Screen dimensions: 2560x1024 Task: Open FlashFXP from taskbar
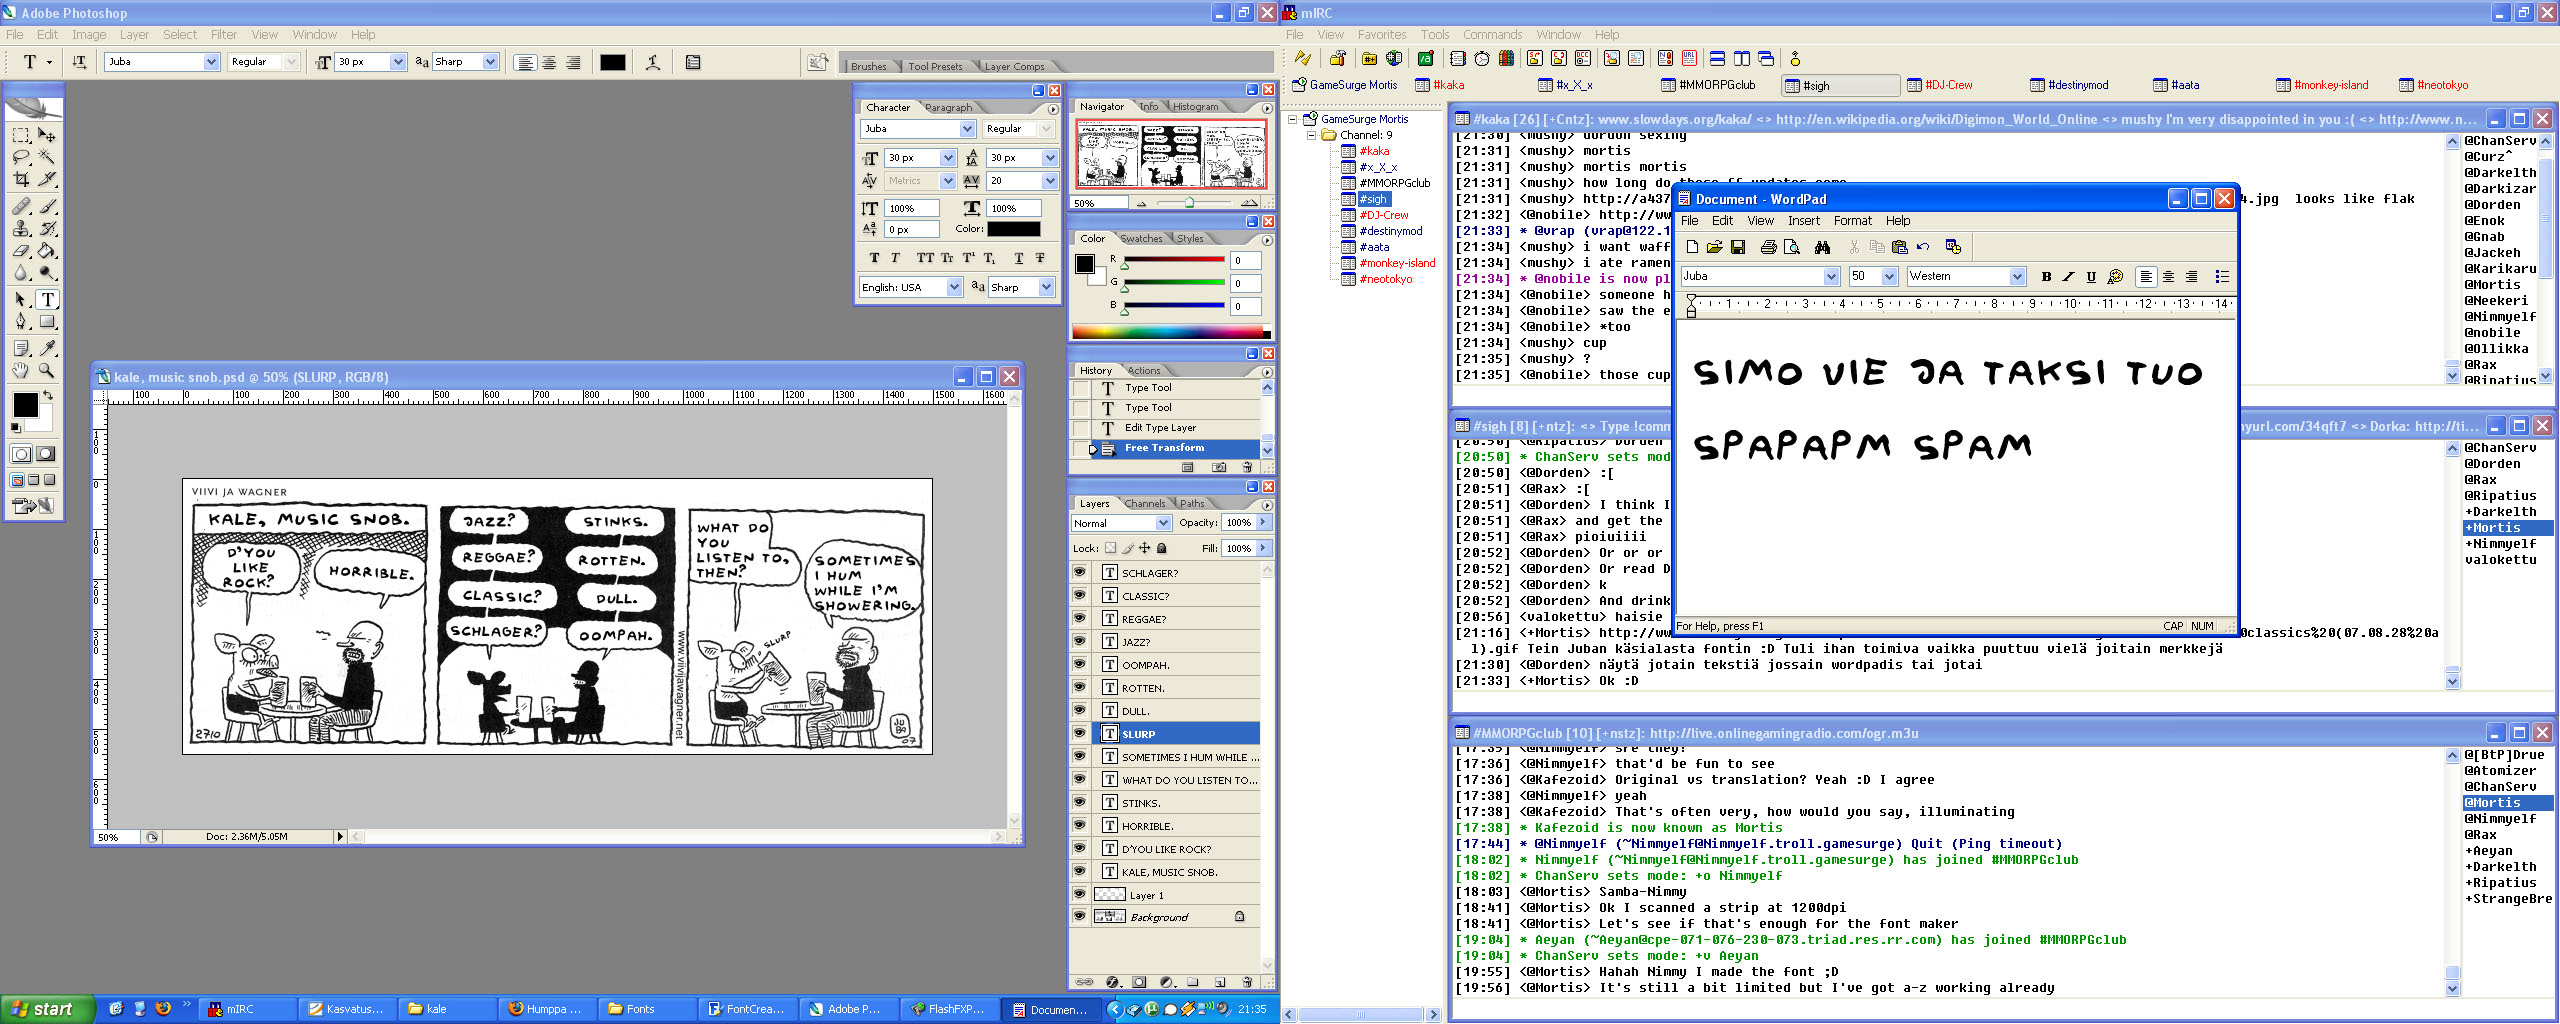[948, 1009]
